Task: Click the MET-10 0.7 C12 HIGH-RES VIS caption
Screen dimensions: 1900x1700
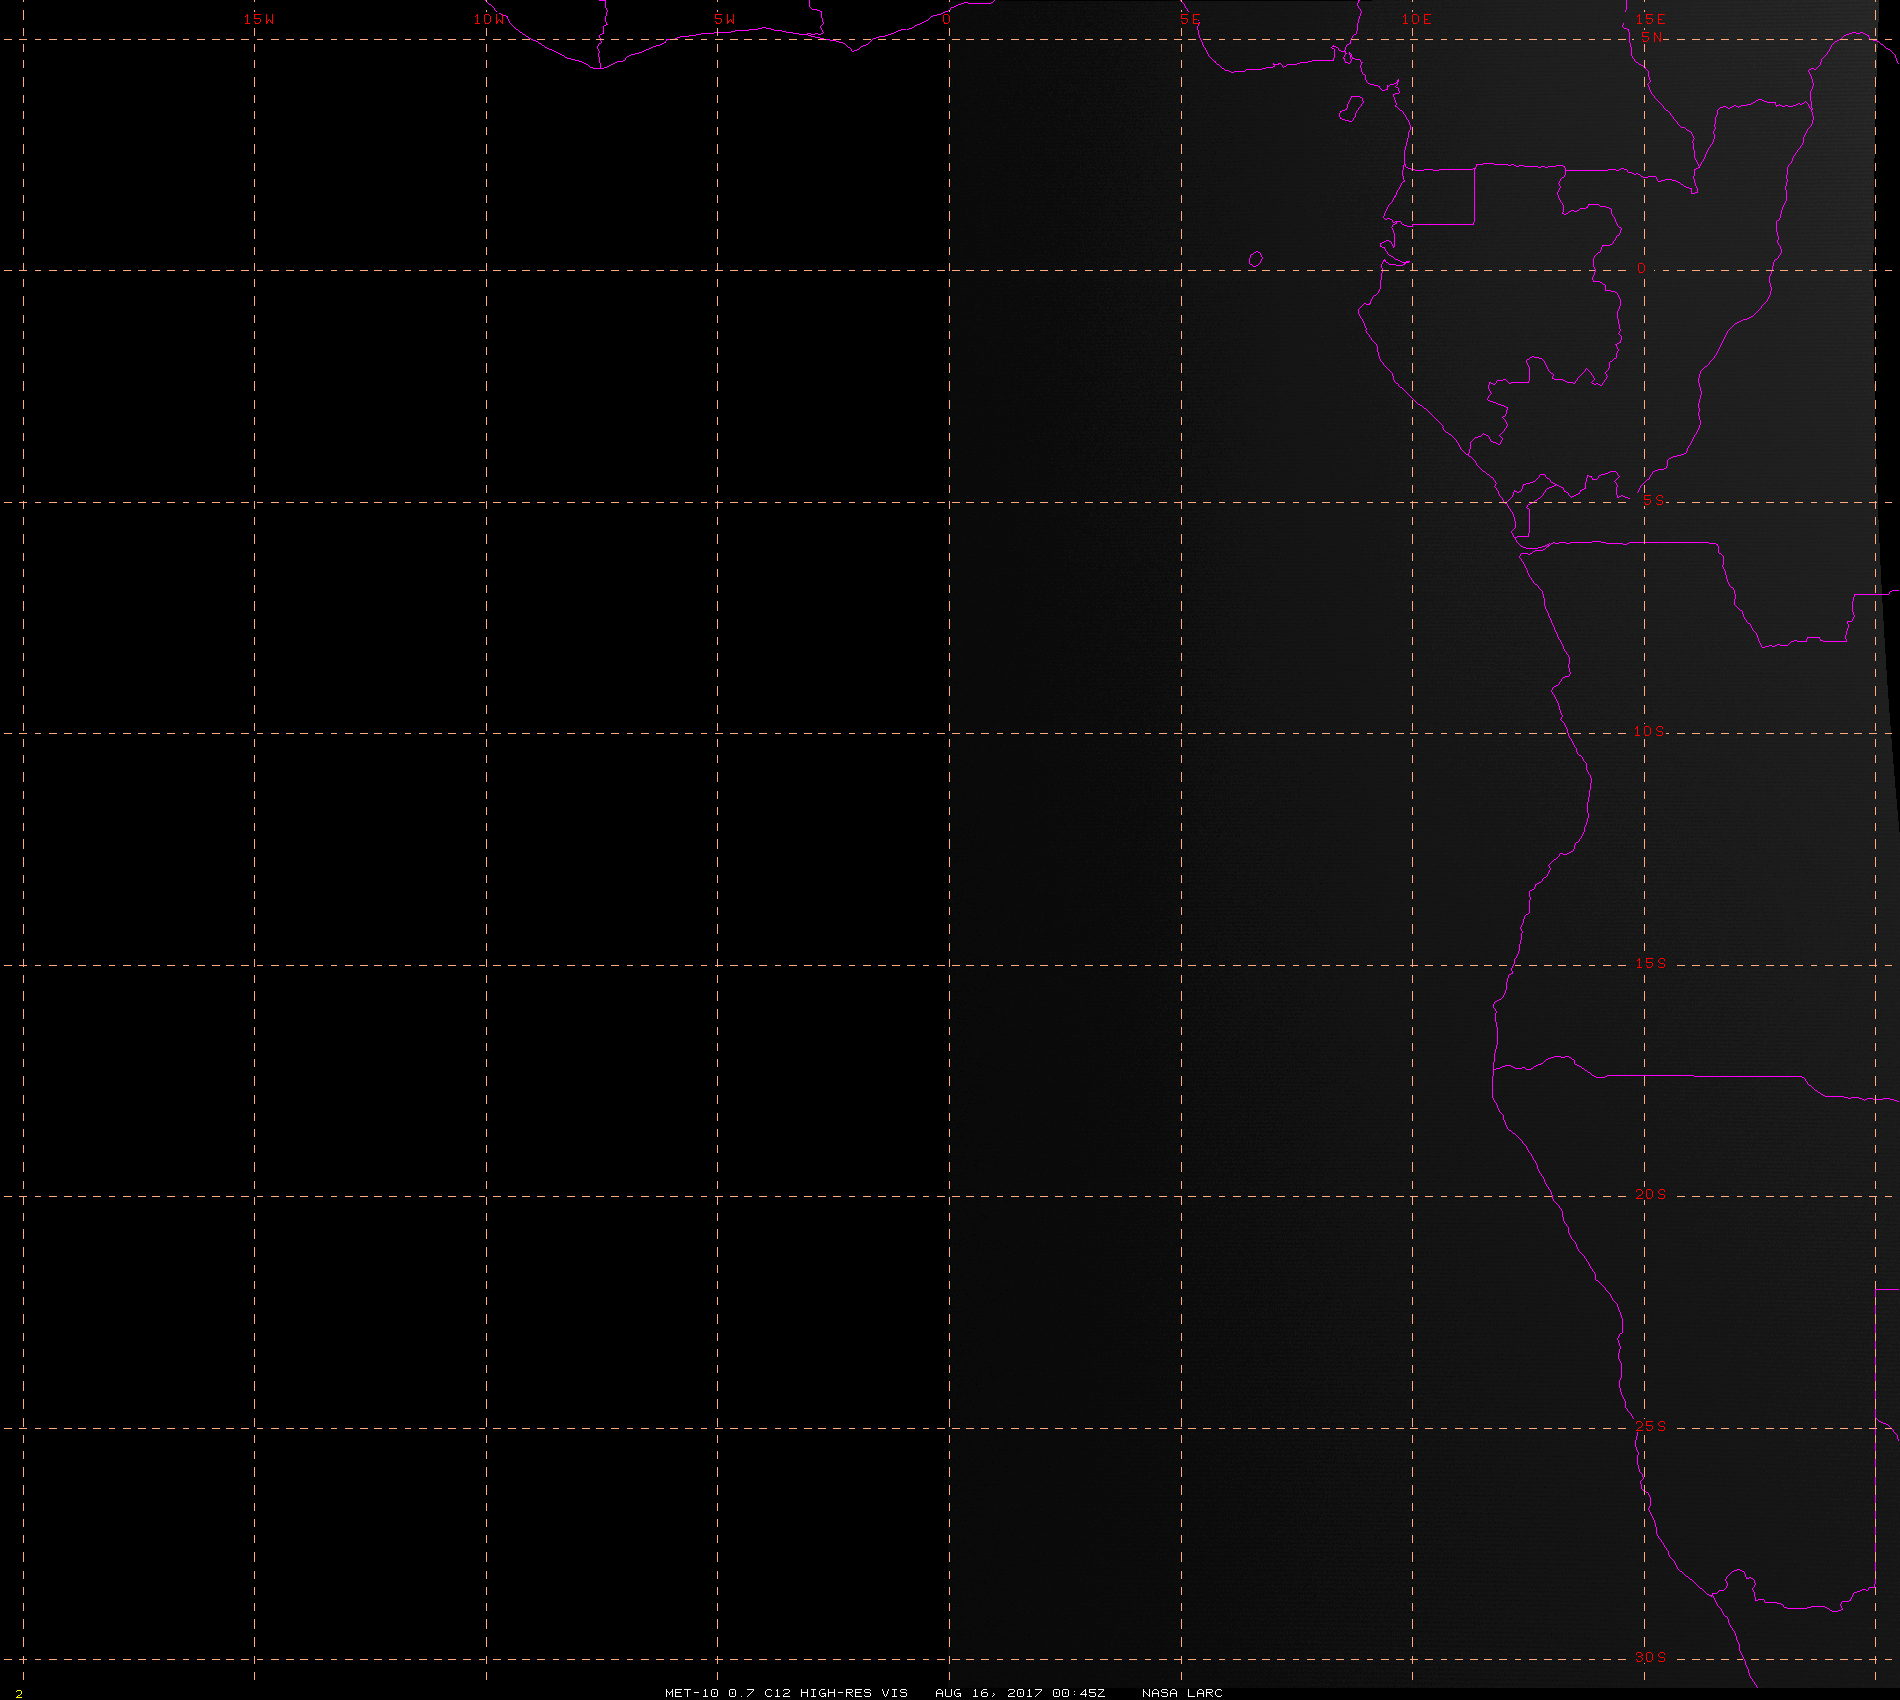Action: pos(786,1692)
